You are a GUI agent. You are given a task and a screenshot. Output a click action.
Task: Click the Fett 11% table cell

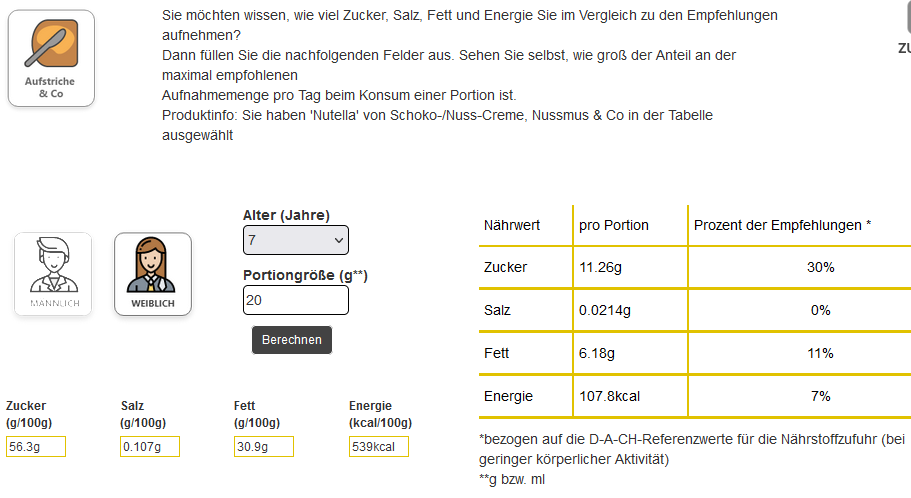coord(821,353)
